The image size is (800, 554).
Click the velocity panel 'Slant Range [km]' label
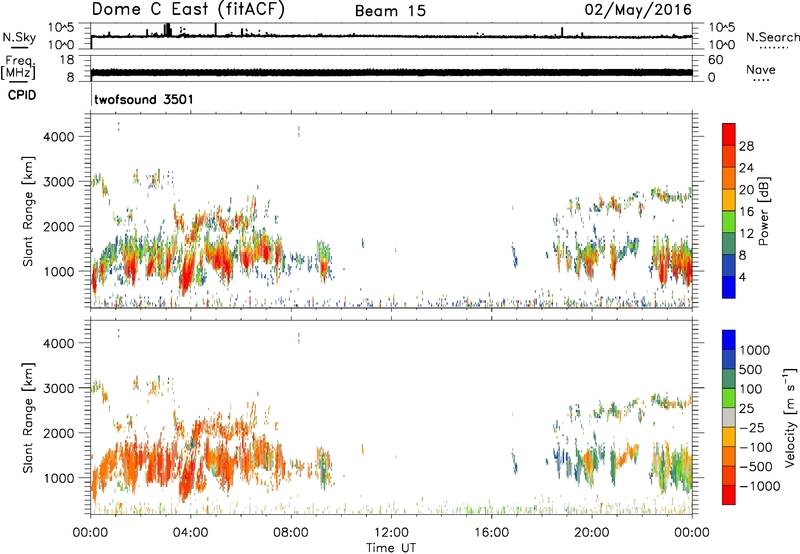pos(28,418)
